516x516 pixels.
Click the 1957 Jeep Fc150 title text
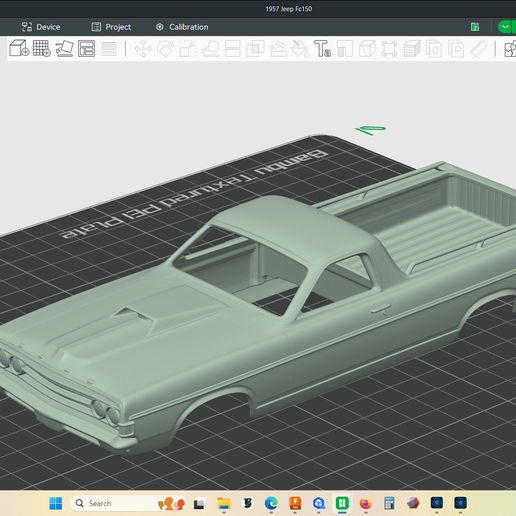tap(289, 9)
